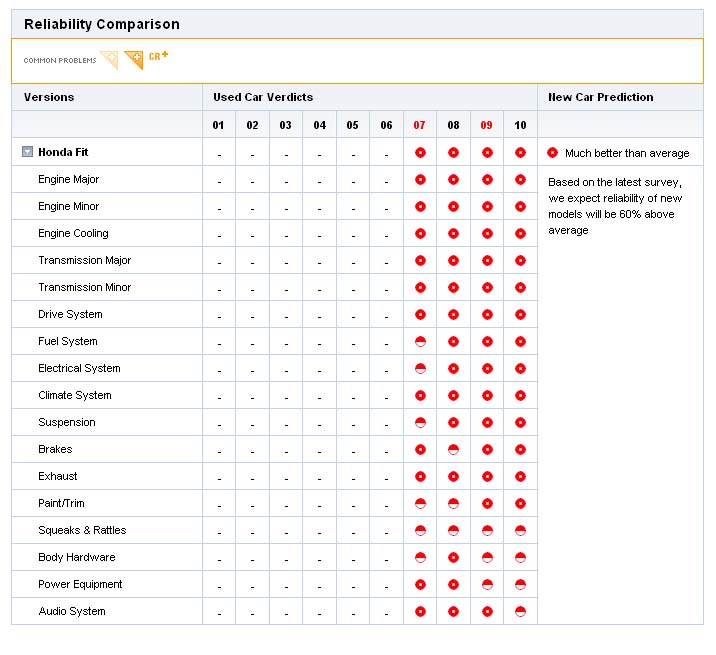Click the Transmission Minor row label
Viewport: 716px width, 655px height.
[84, 287]
